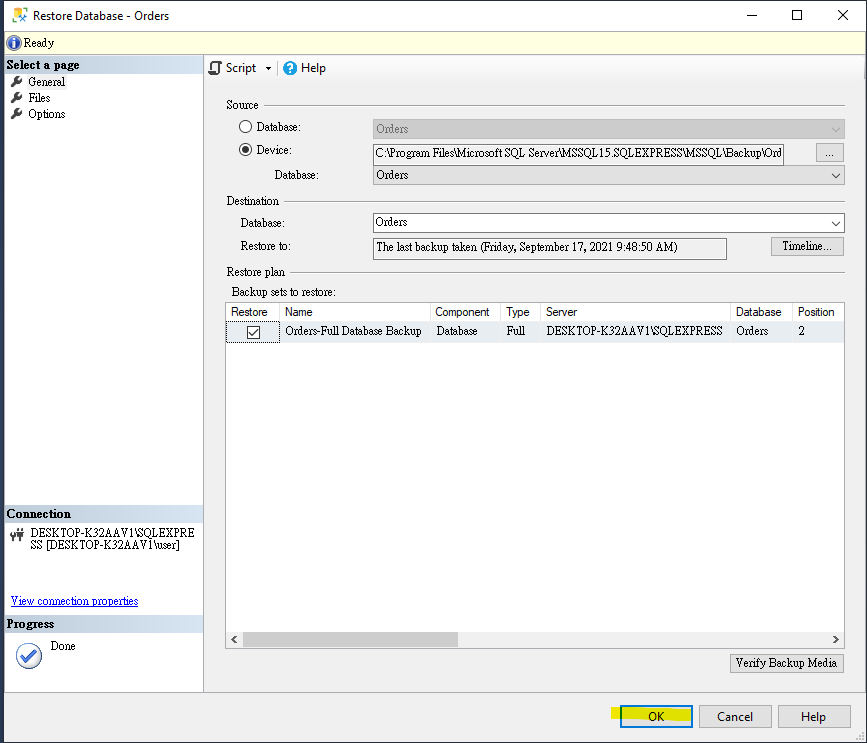Select the Database source radio button
Image resolution: width=867 pixels, height=743 pixels.
(x=245, y=127)
